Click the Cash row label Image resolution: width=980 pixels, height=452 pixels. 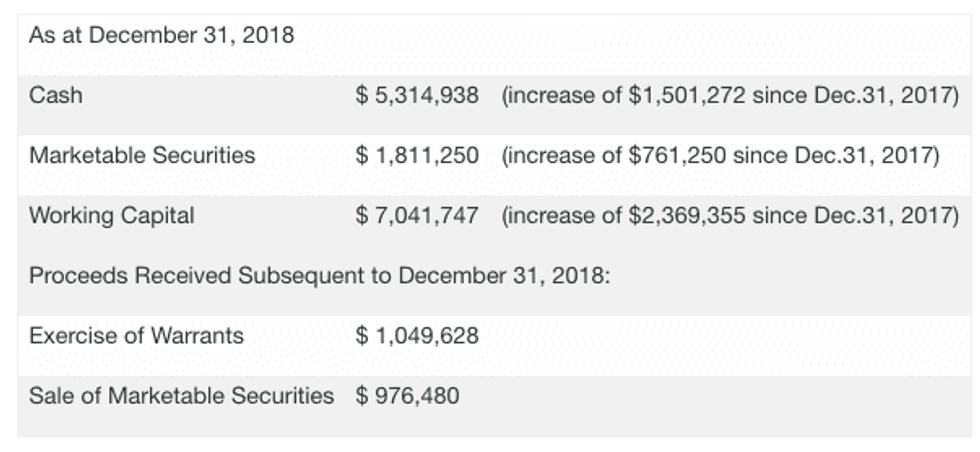(x=56, y=96)
